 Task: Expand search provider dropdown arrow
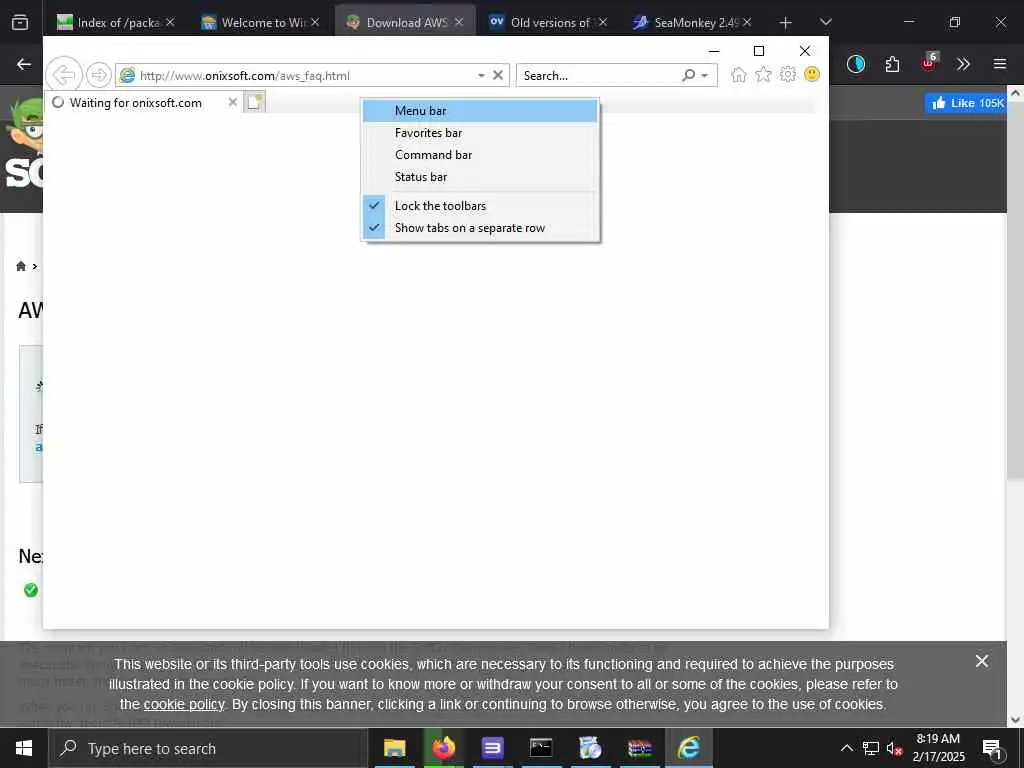(705, 76)
